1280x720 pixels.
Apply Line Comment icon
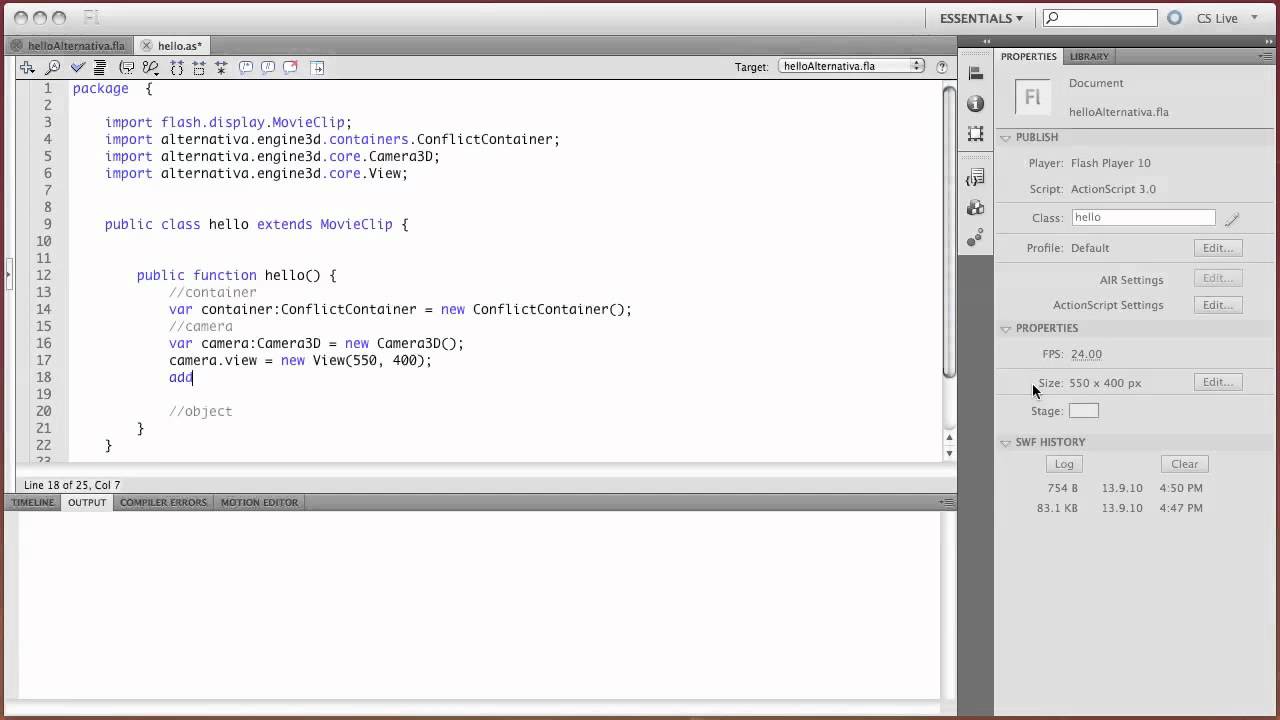(x=268, y=67)
